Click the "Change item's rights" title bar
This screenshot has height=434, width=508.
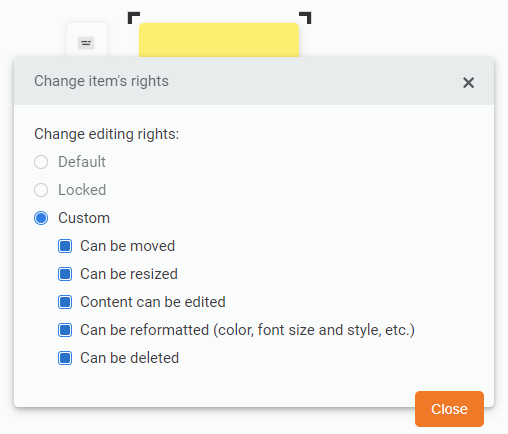pyautogui.click(x=254, y=81)
